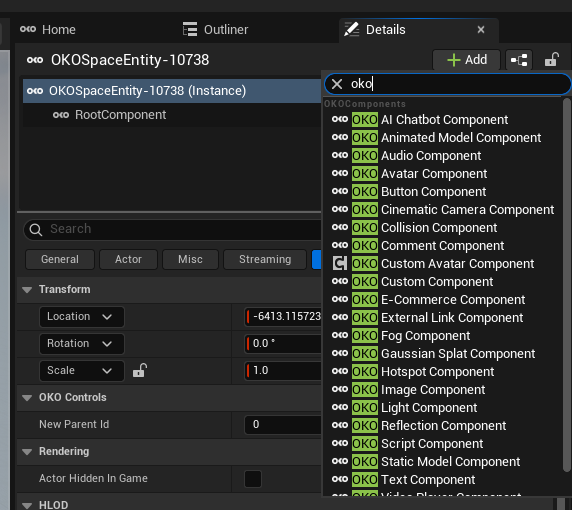Click the New Parent Id input field
The width and height of the screenshot is (572, 510).
tap(282, 425)
